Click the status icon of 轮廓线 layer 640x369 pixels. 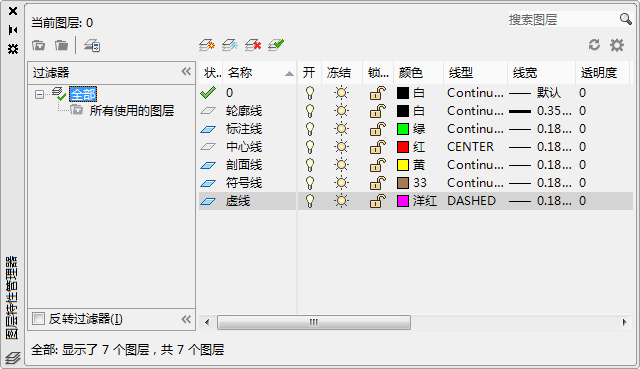pos(208,111)
